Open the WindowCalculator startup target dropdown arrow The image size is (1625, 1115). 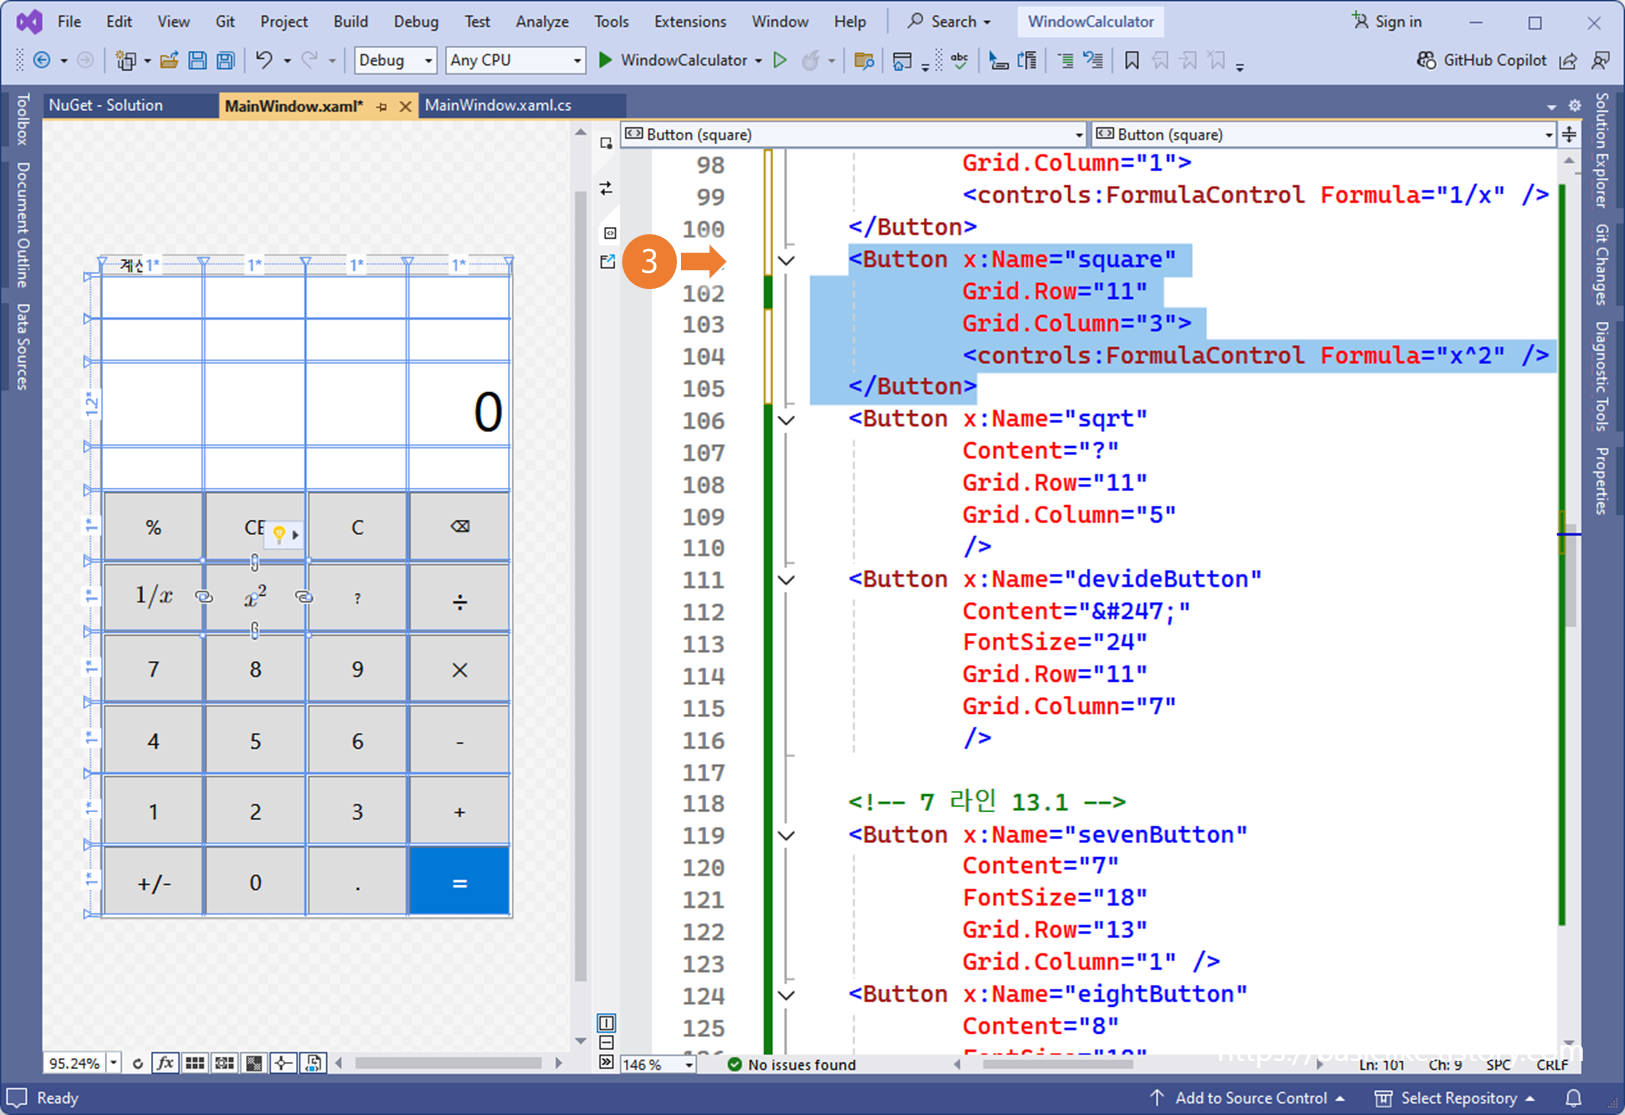[758, 61]
